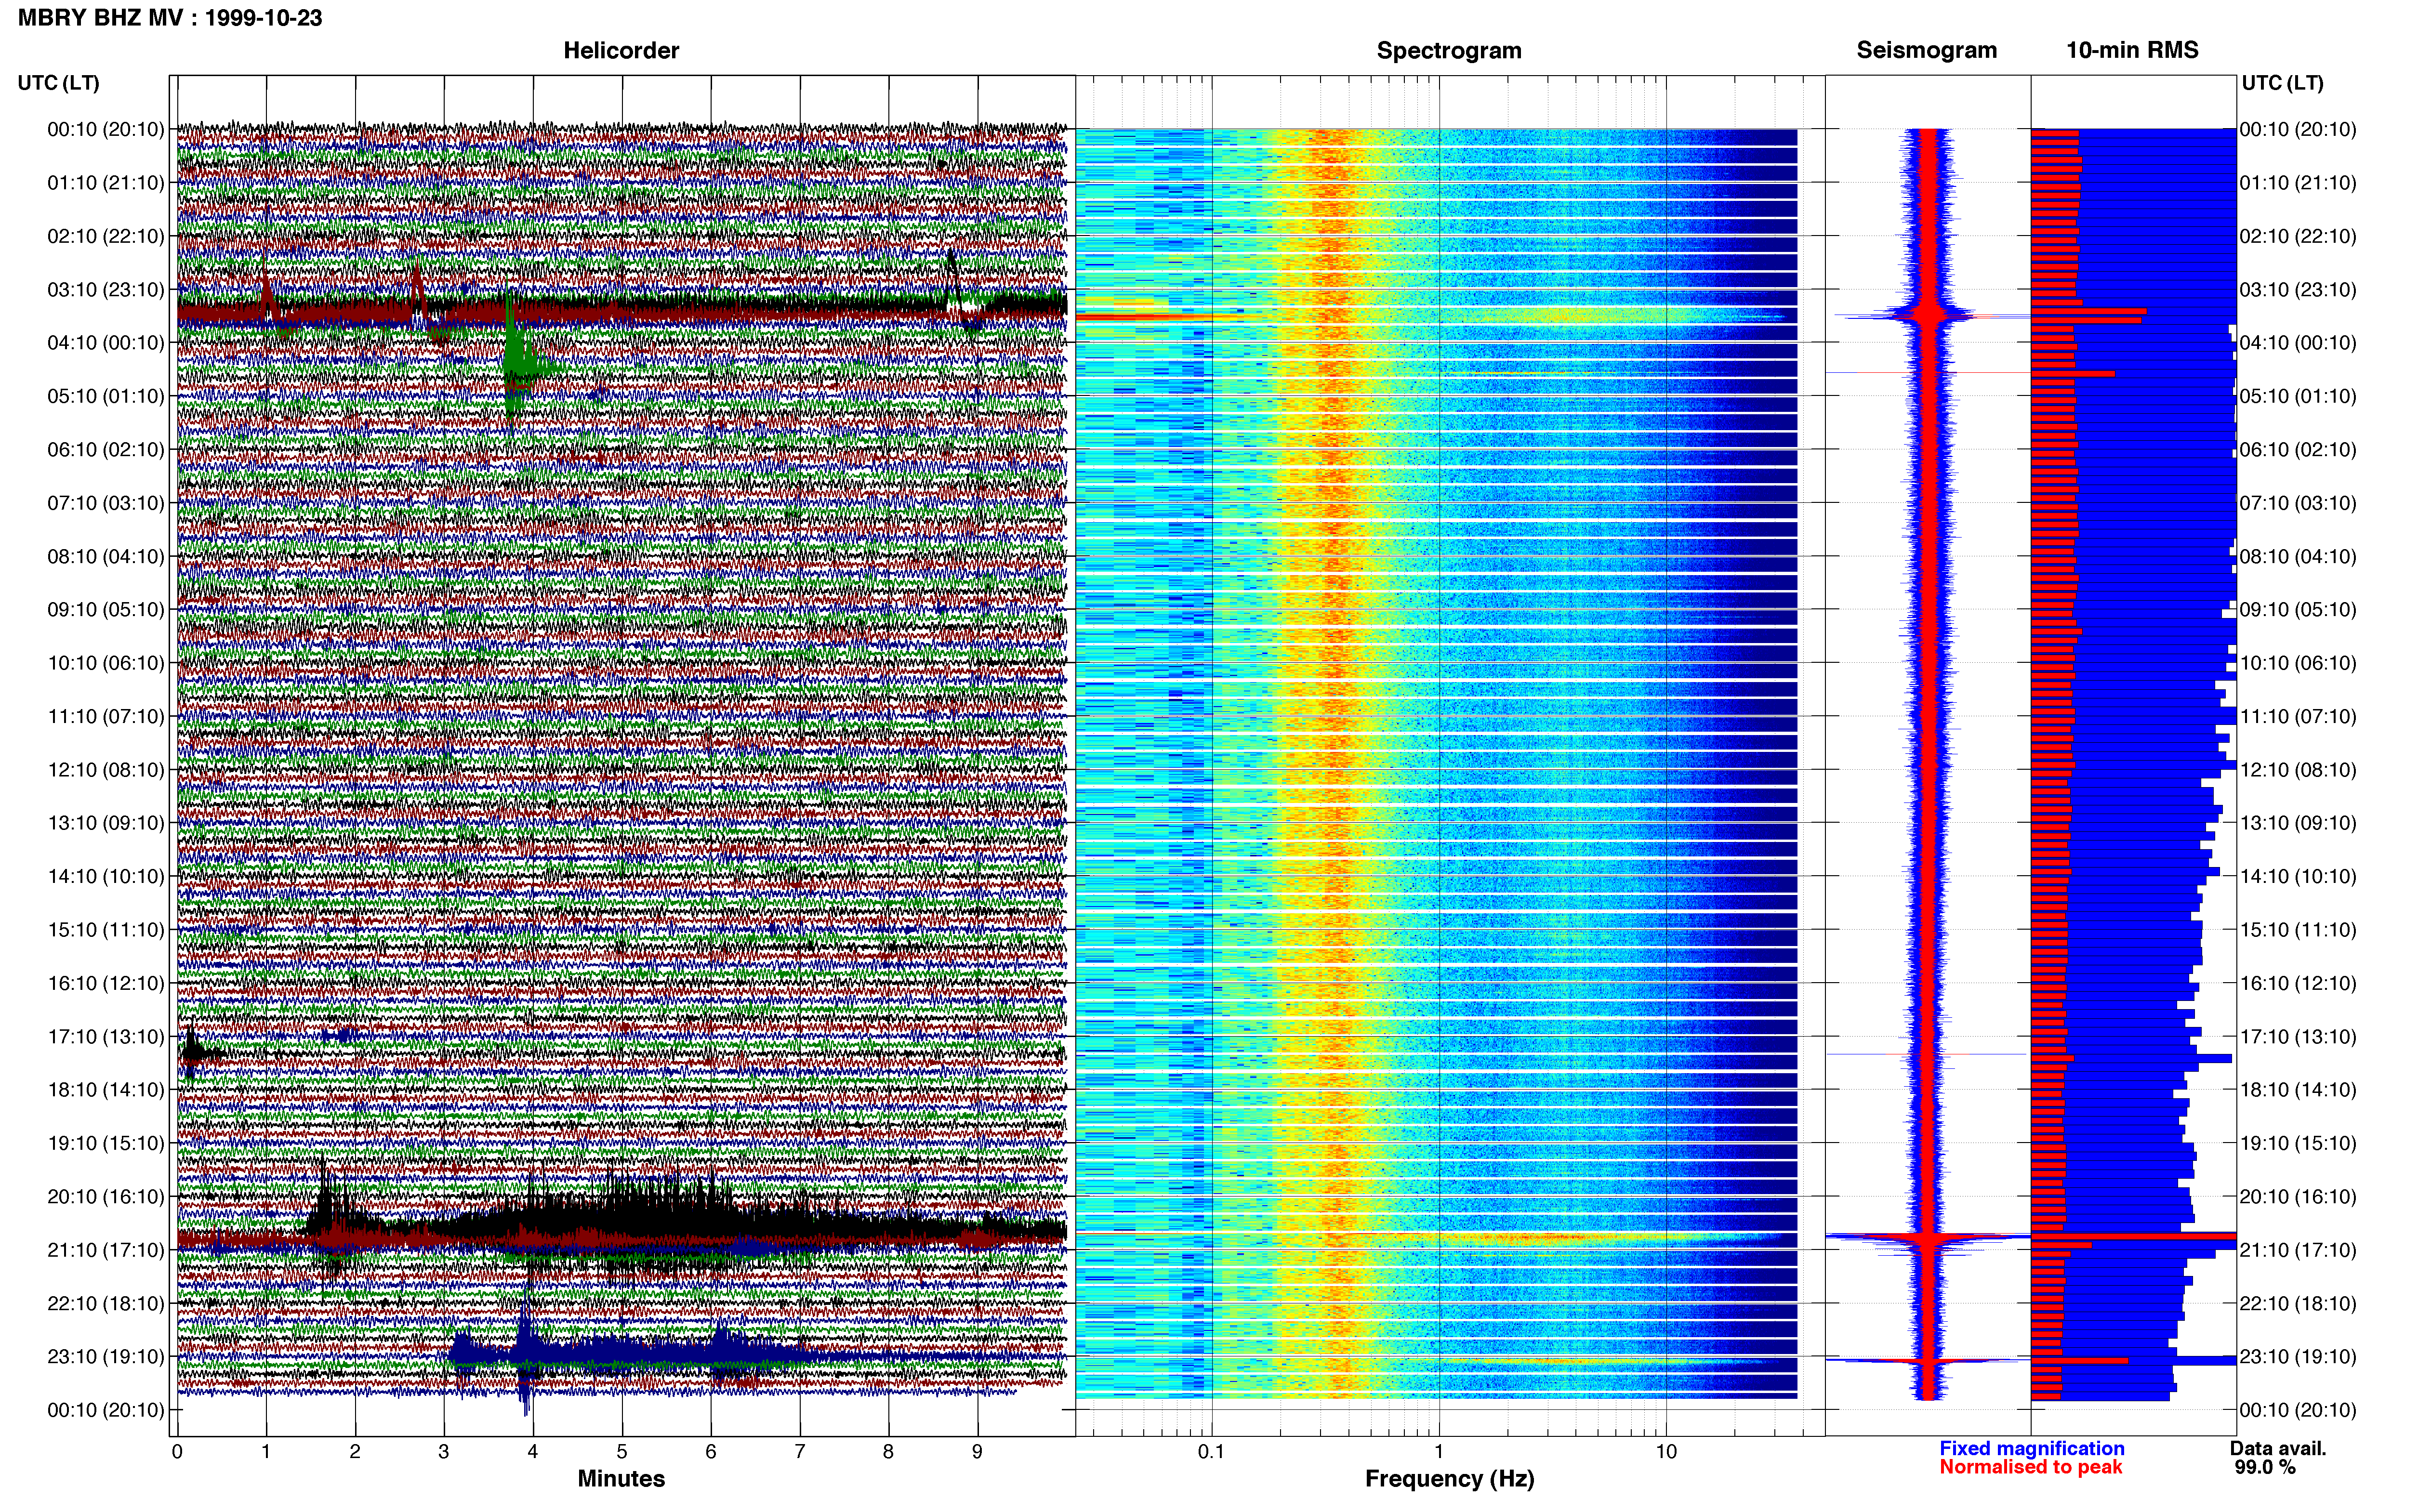Click right time label '10:10 (06:10)'
The height and width of the screenshot is (1512, 2418).
click(x=2298, y=663)
